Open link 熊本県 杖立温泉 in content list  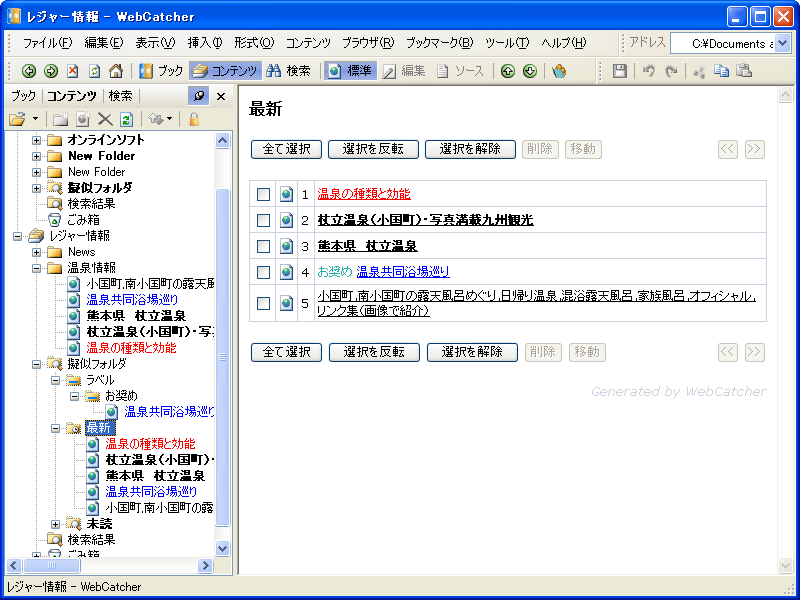[x=367, y=246]
